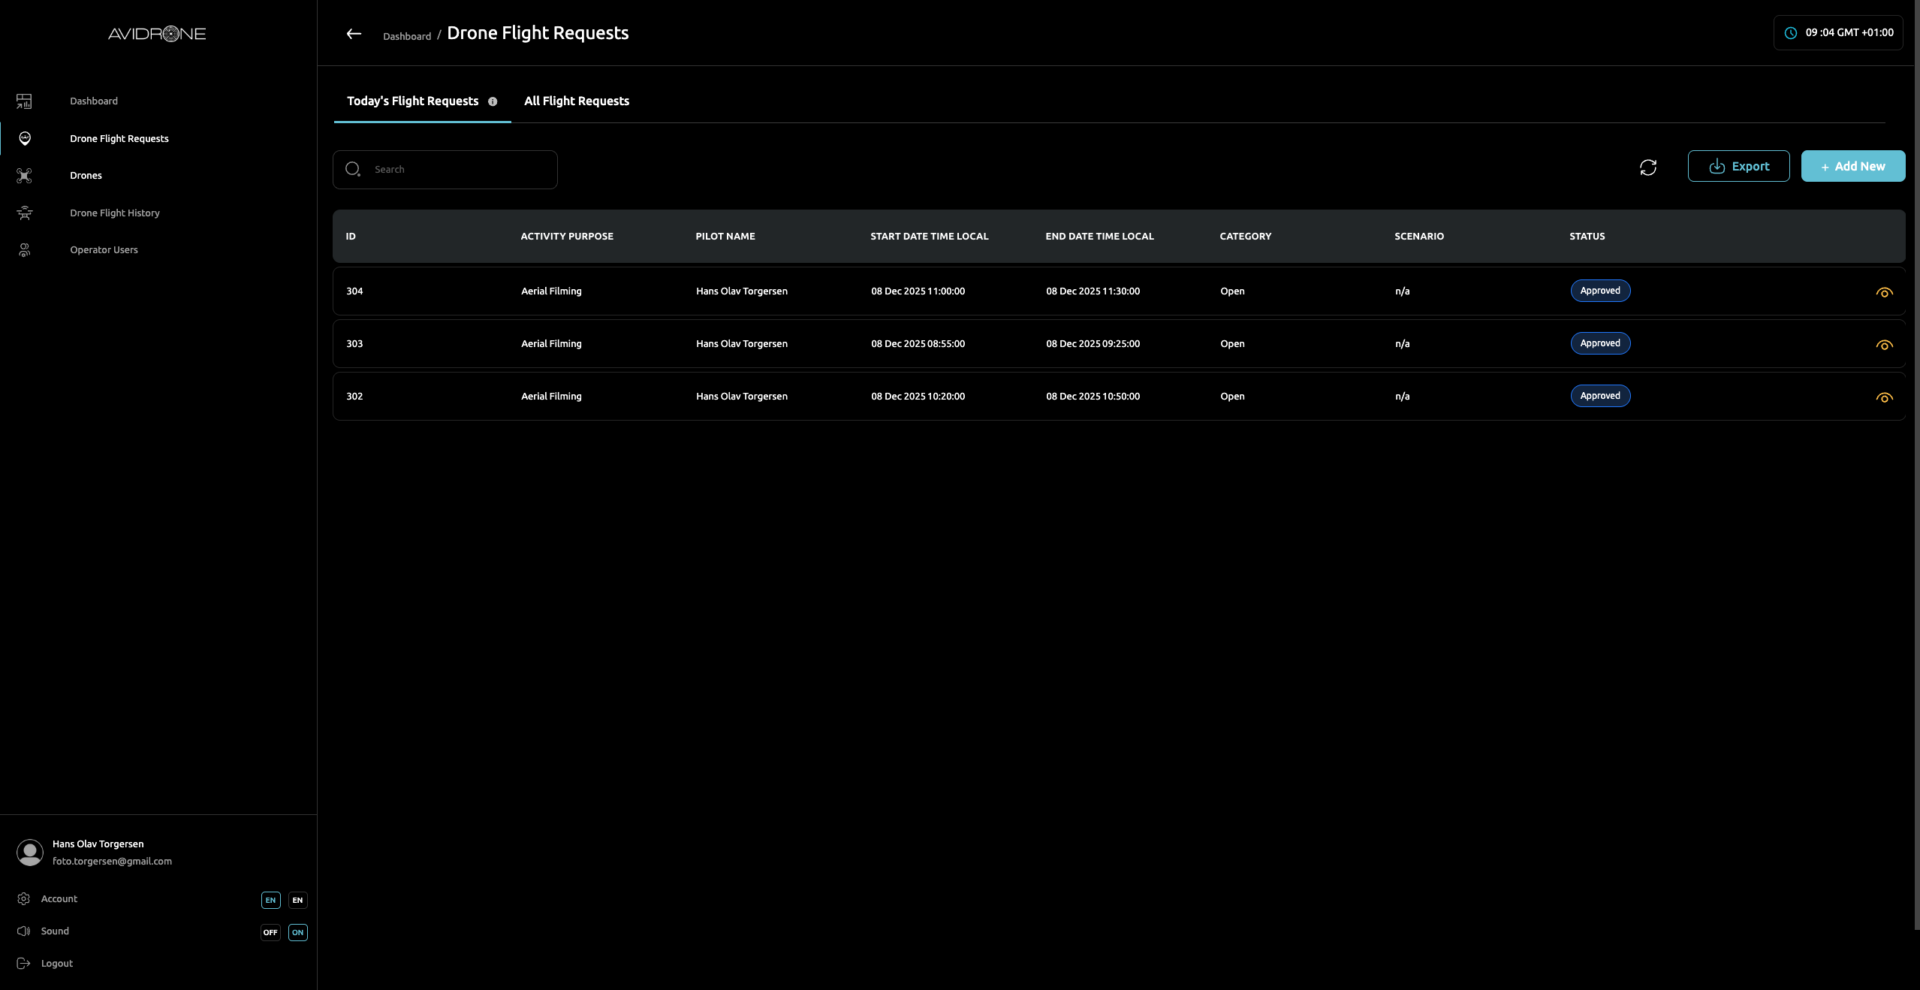Turn sound OFF
This screenshot has height=990, width=1920.
pos(270,932)
